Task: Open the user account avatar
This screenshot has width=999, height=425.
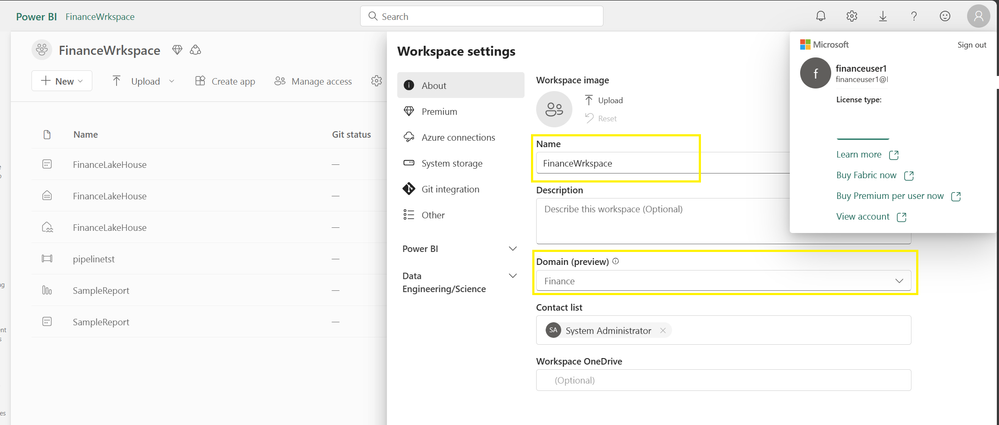Action: click(x=977, y=16)
